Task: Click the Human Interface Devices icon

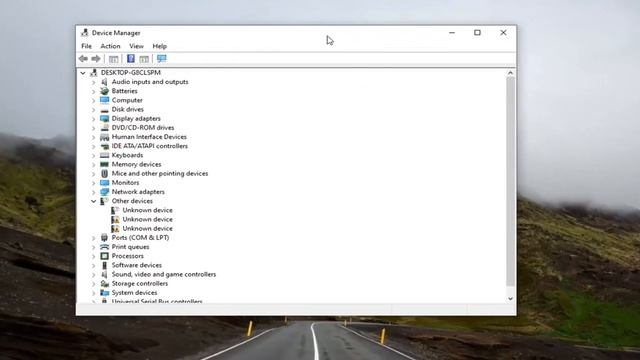Action: pyautogui.click(x=104, y=137)
